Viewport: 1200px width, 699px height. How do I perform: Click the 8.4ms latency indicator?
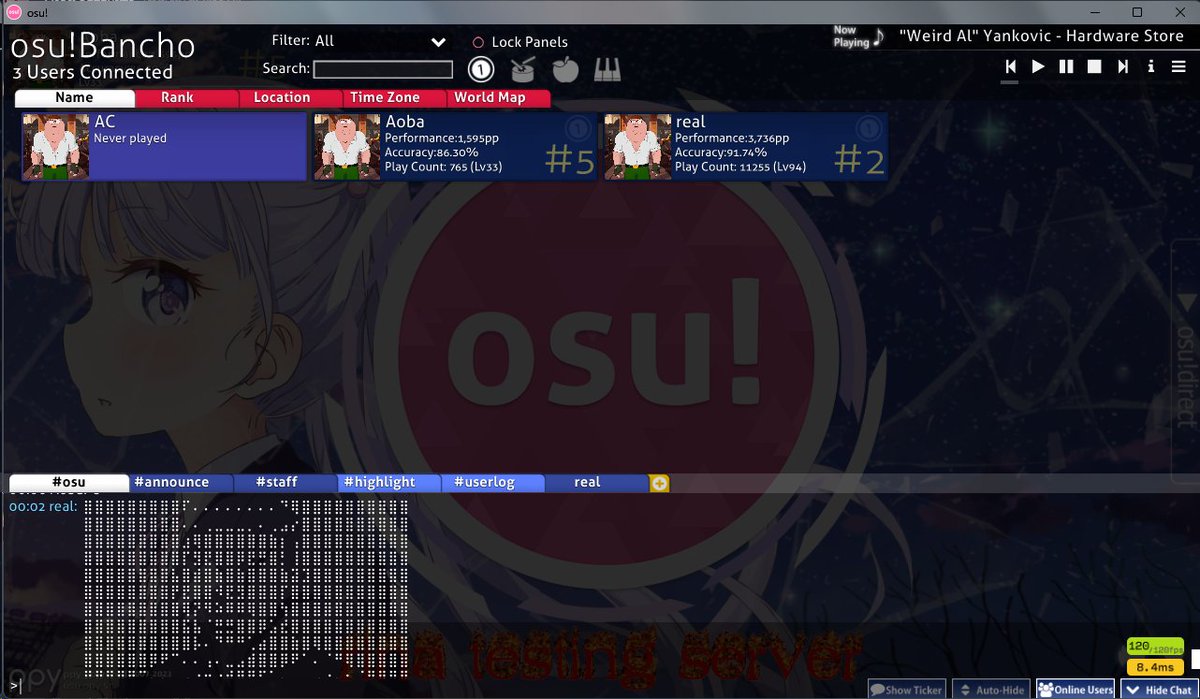pos(1155,667)
